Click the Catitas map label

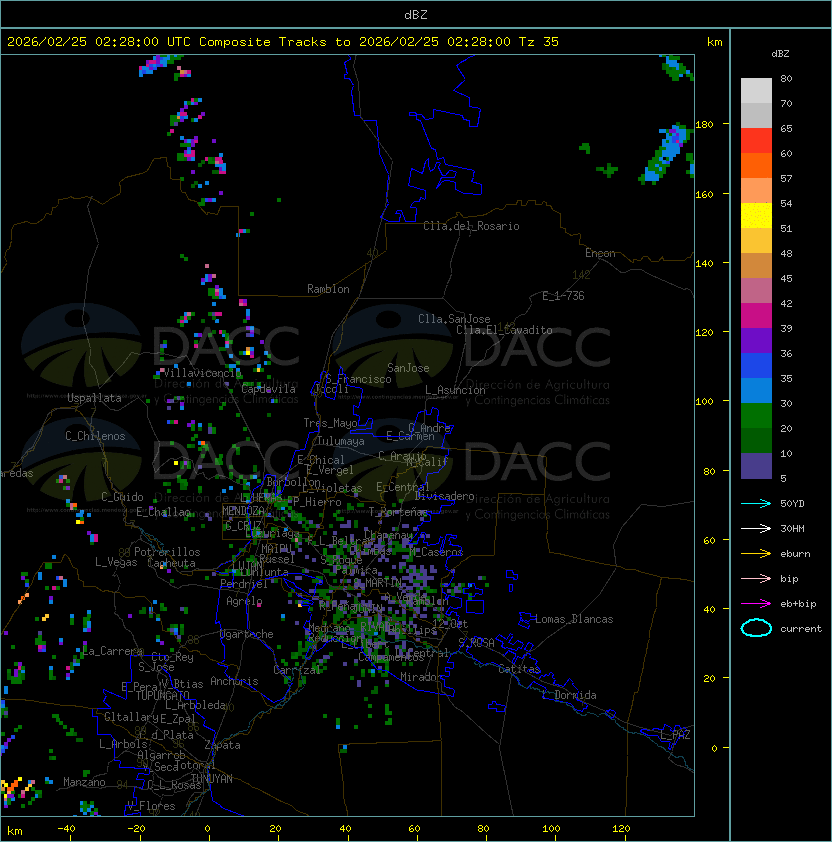(x=519, y=669)
